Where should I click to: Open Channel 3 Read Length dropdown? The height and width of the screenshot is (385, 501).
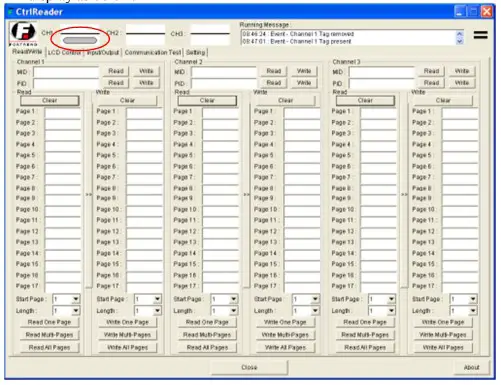[392, 311]
